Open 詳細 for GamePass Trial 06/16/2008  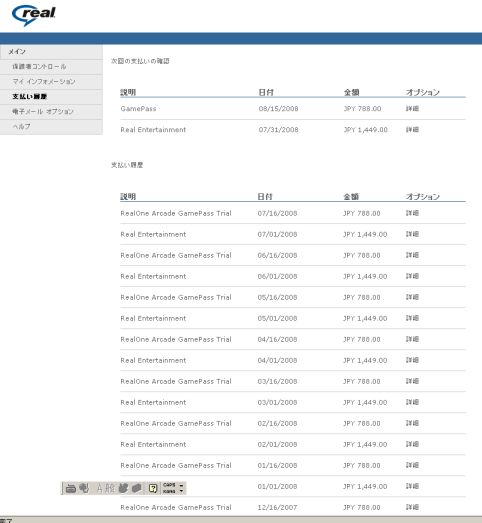tap(412, 255)
